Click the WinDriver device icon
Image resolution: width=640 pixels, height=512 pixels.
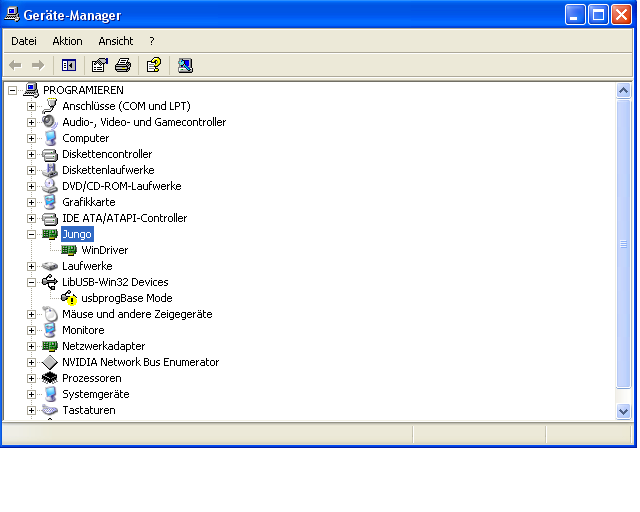[x=69, y=250]
